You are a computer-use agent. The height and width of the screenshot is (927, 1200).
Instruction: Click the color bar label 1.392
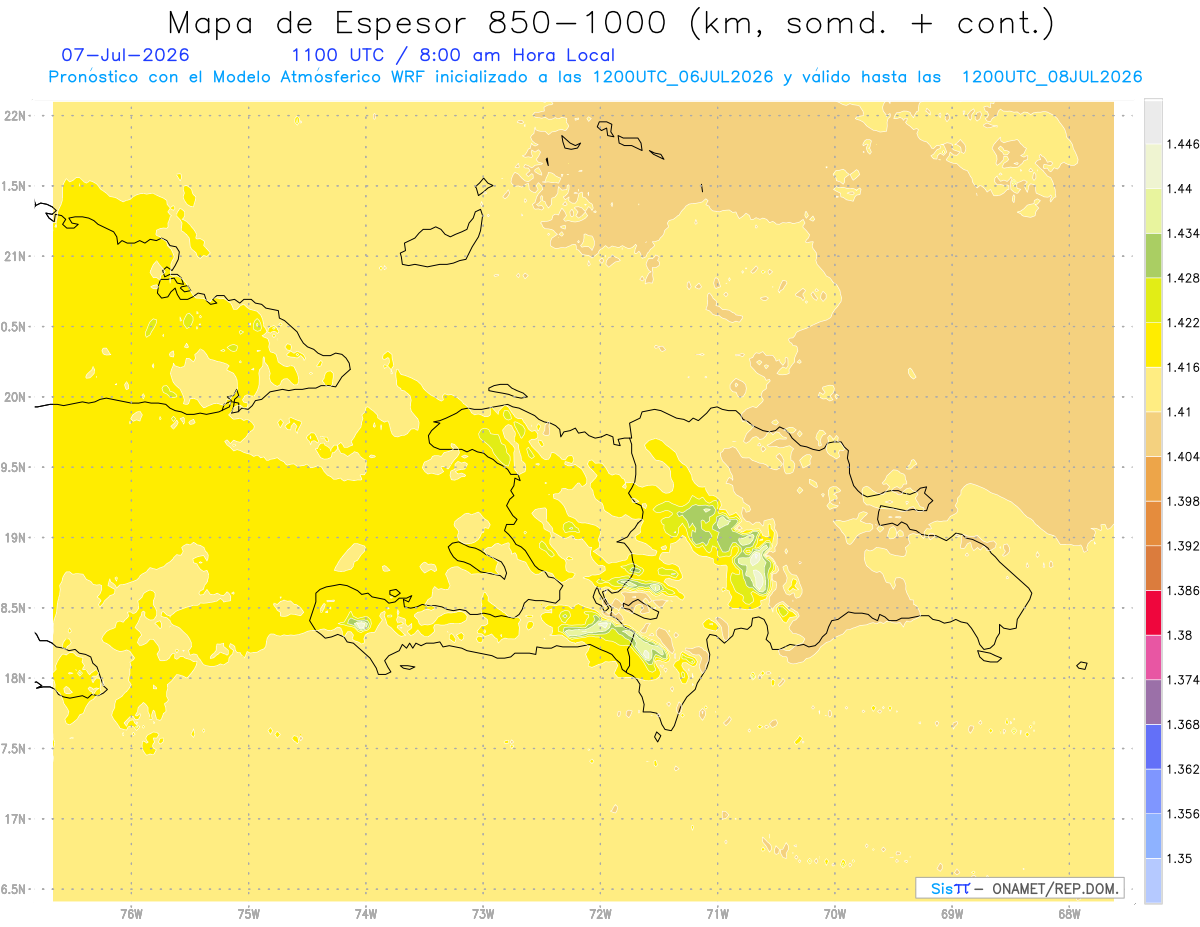tap(1183, 546)
